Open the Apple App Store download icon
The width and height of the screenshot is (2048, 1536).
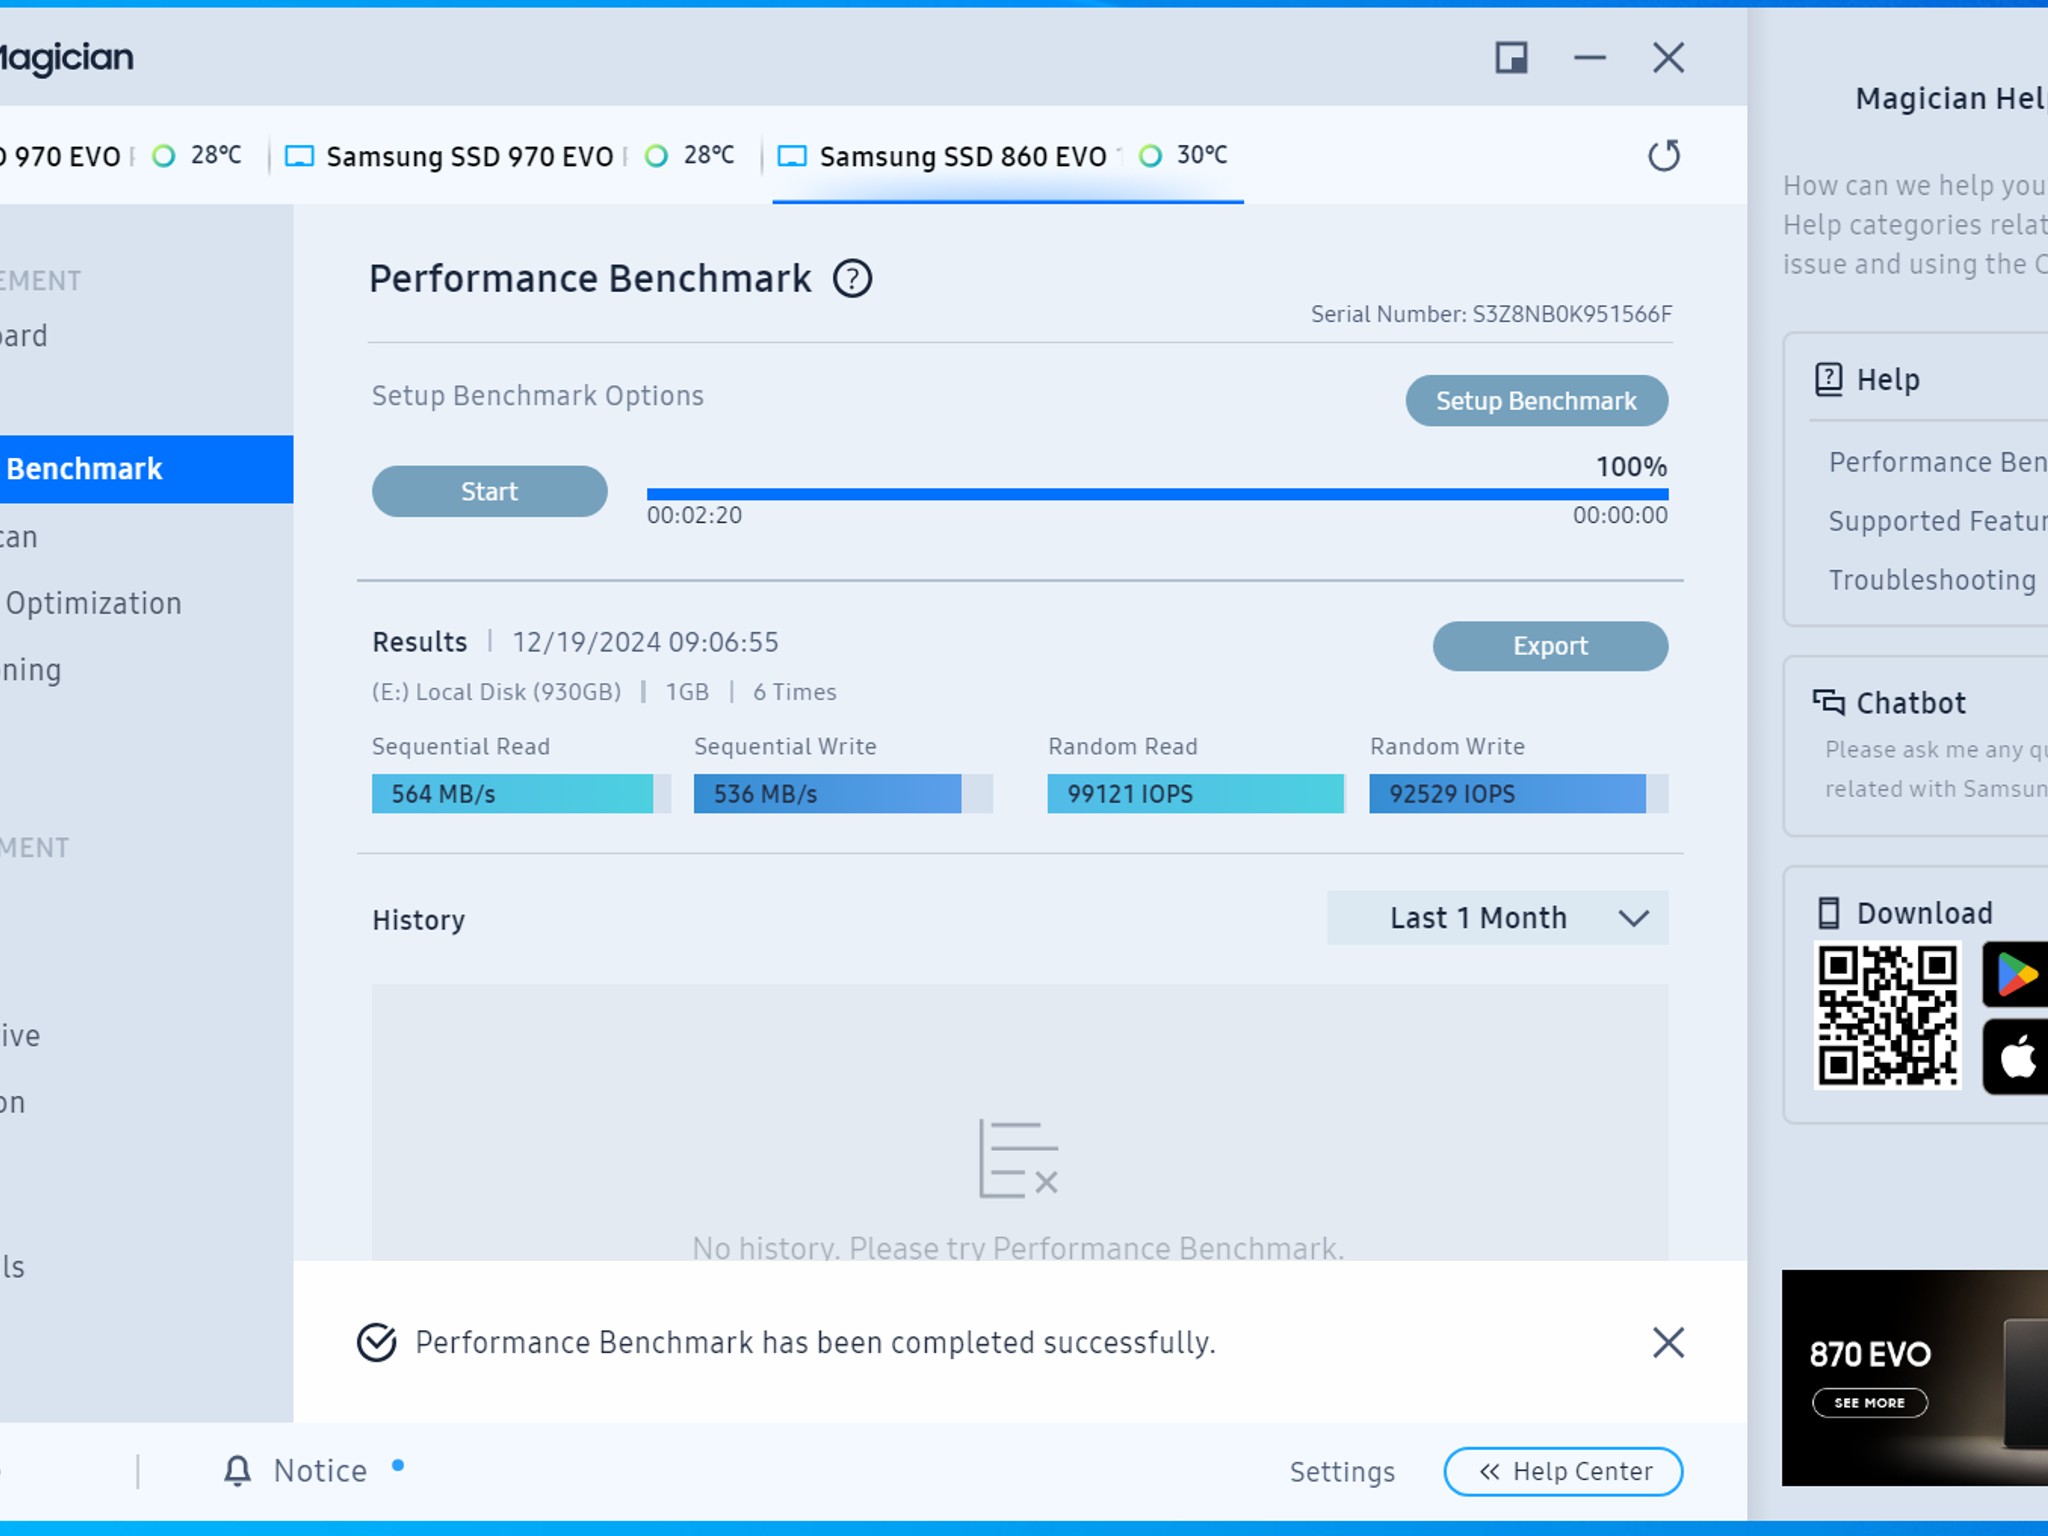pos(2015,1057)
